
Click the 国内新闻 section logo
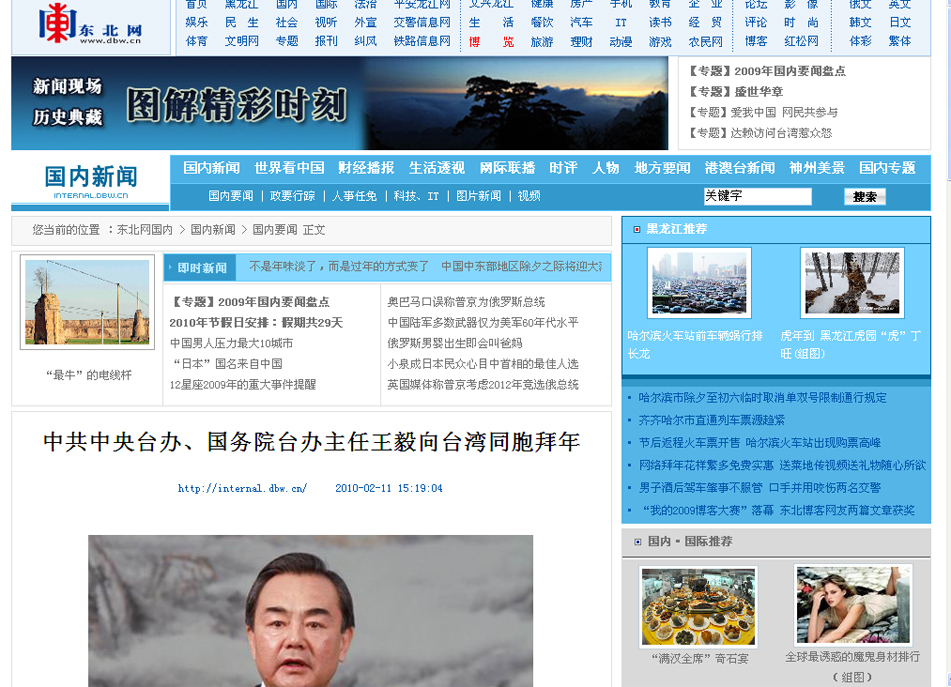90,181
